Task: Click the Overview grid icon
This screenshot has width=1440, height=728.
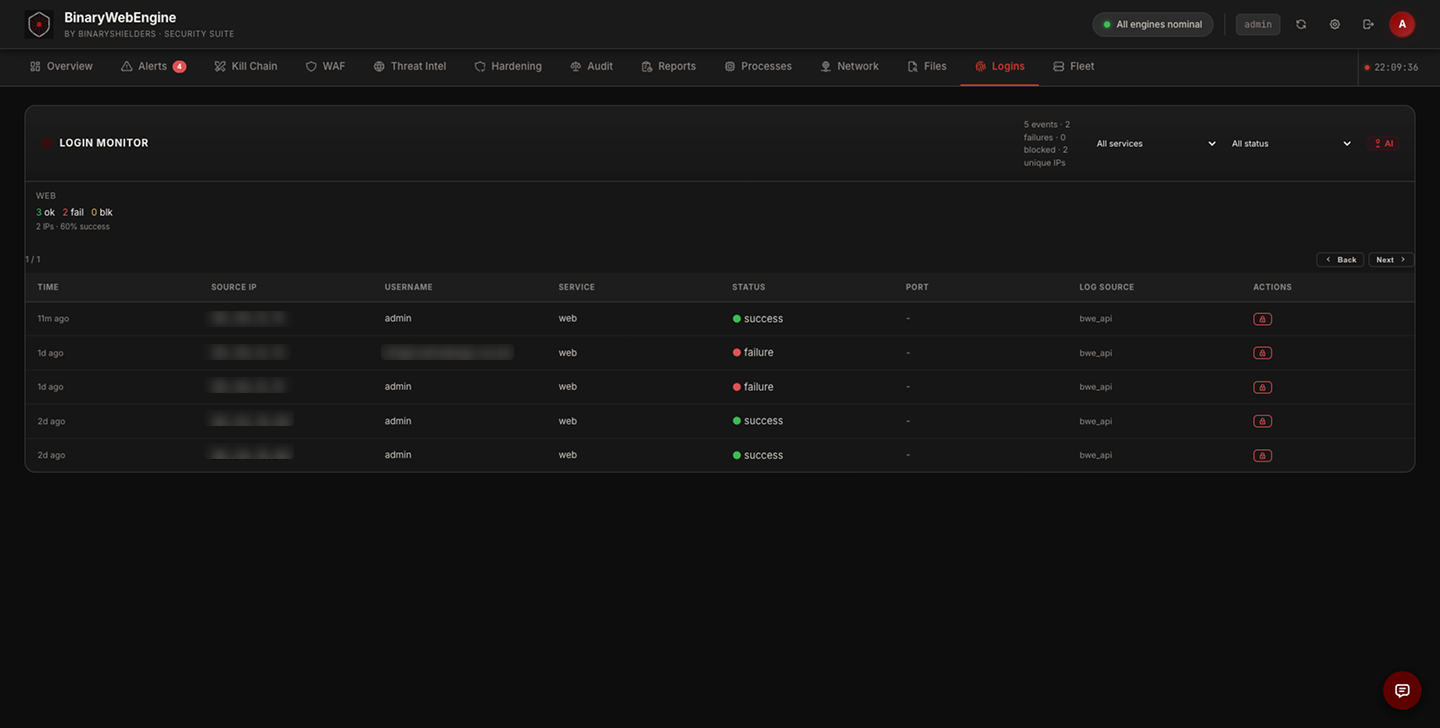Action: (x=35, y=66)
